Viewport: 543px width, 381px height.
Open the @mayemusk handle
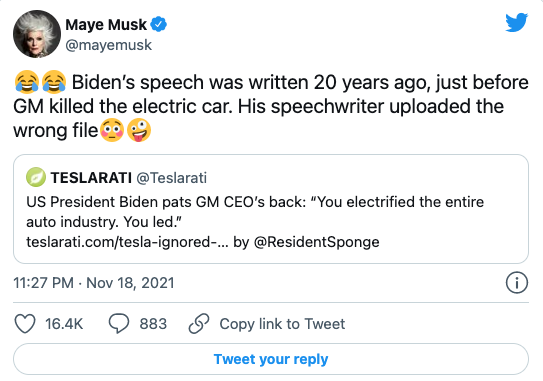point(108,45)
